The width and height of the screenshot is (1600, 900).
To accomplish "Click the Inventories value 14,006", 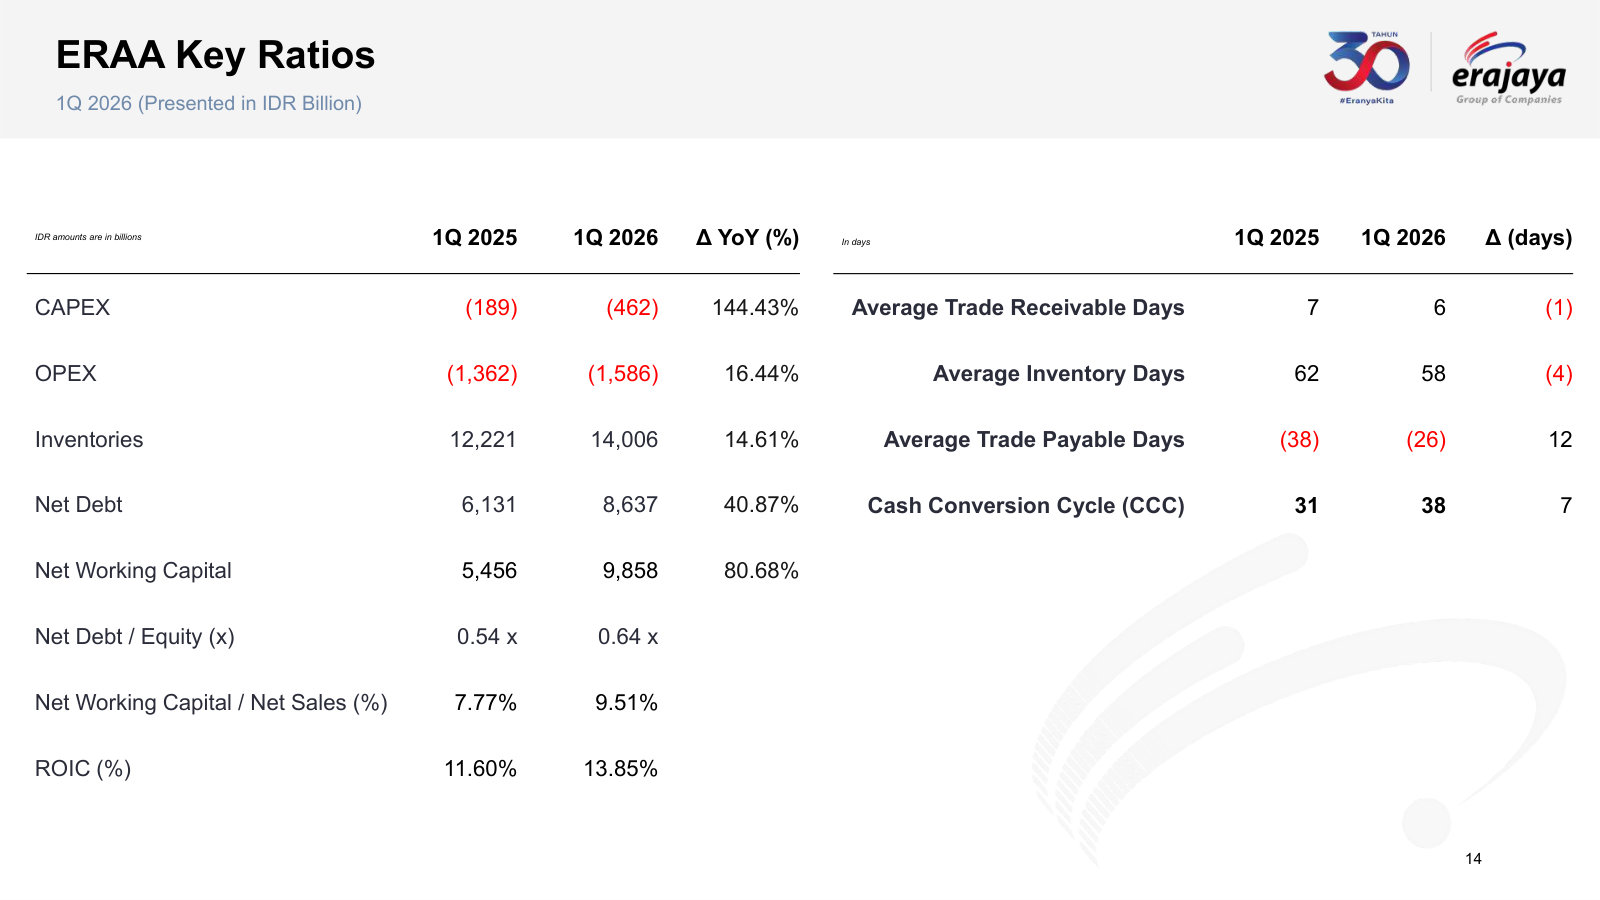I will [624, 440].
